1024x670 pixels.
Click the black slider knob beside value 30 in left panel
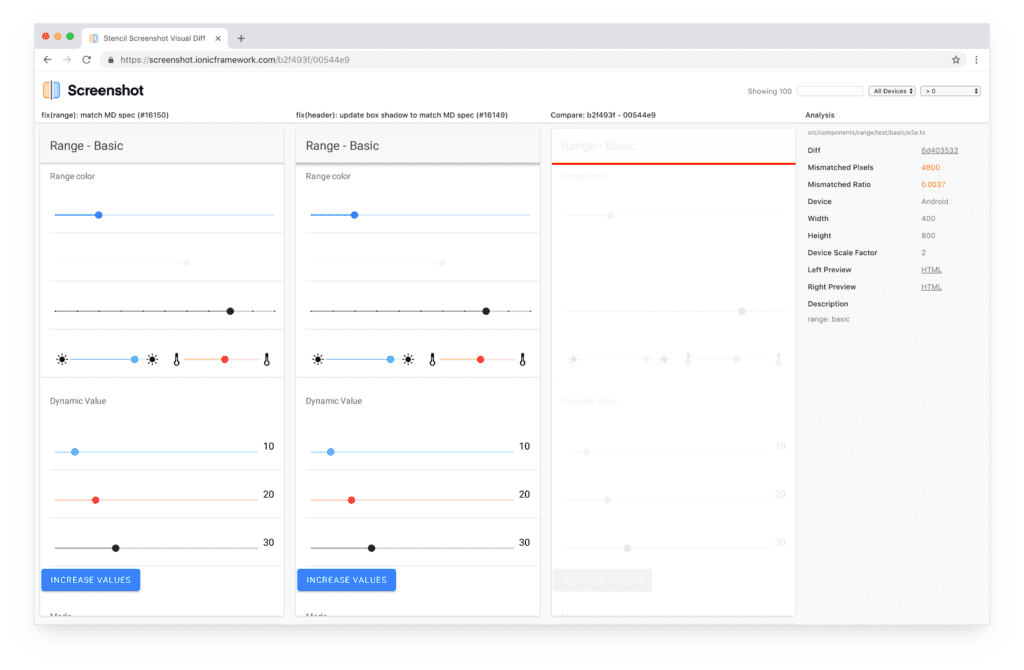tap(116, 548)
